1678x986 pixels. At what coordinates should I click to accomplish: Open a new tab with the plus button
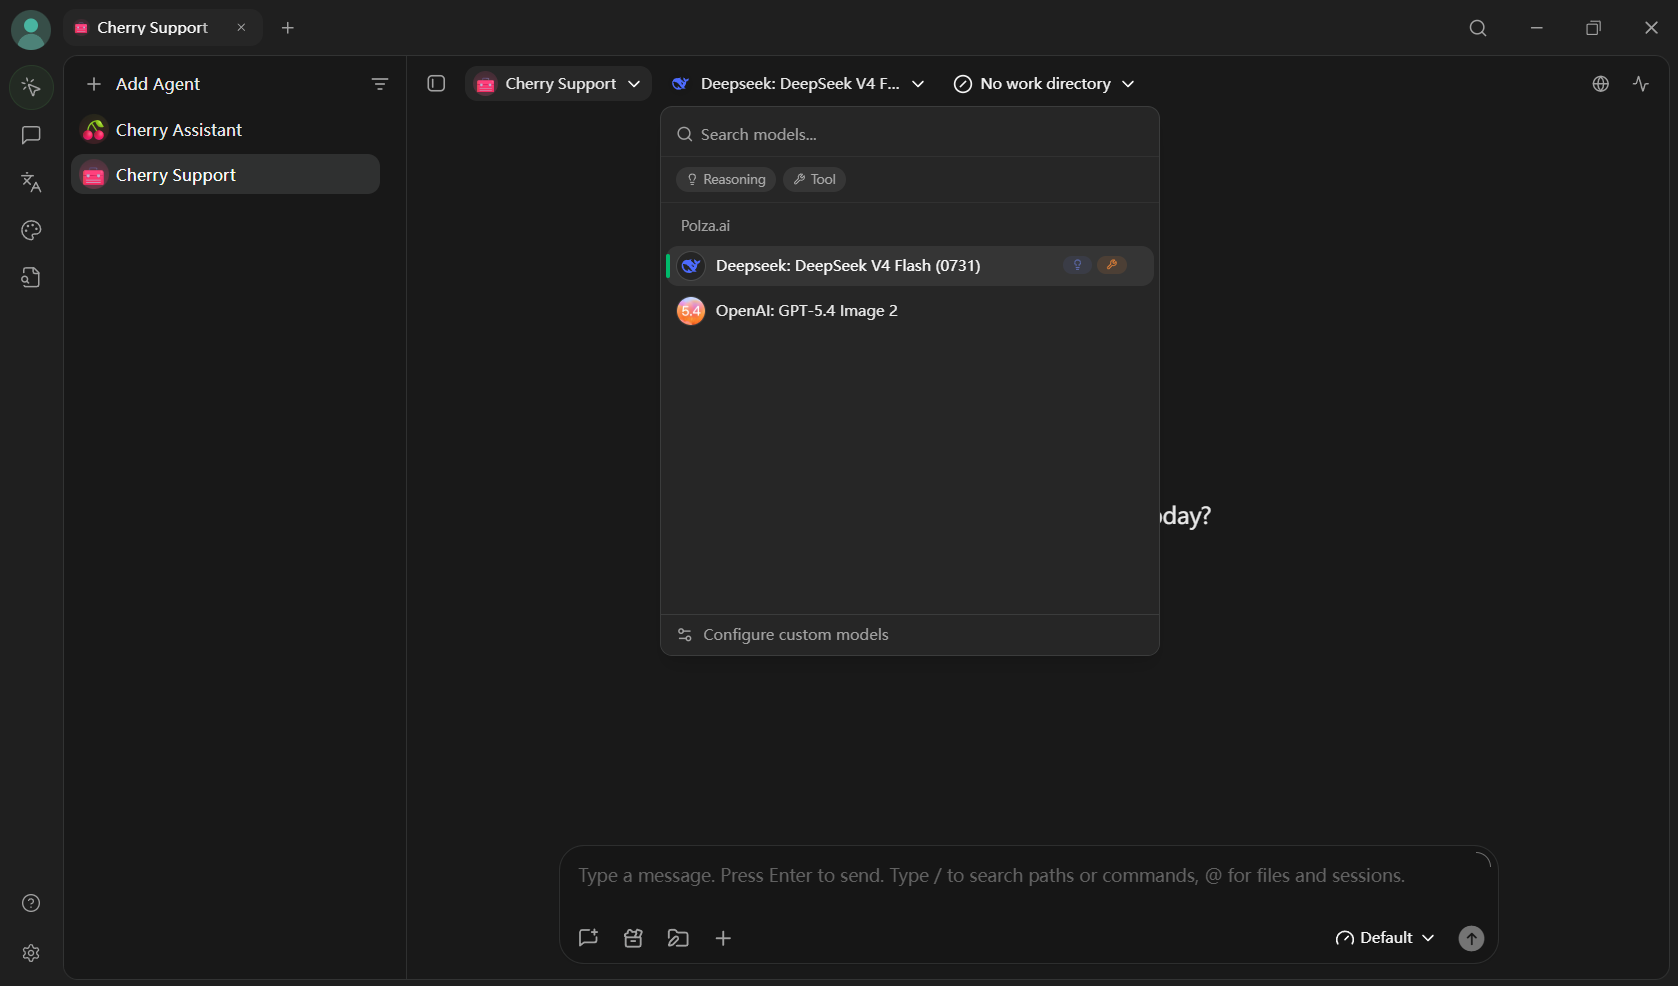point(288,28)
